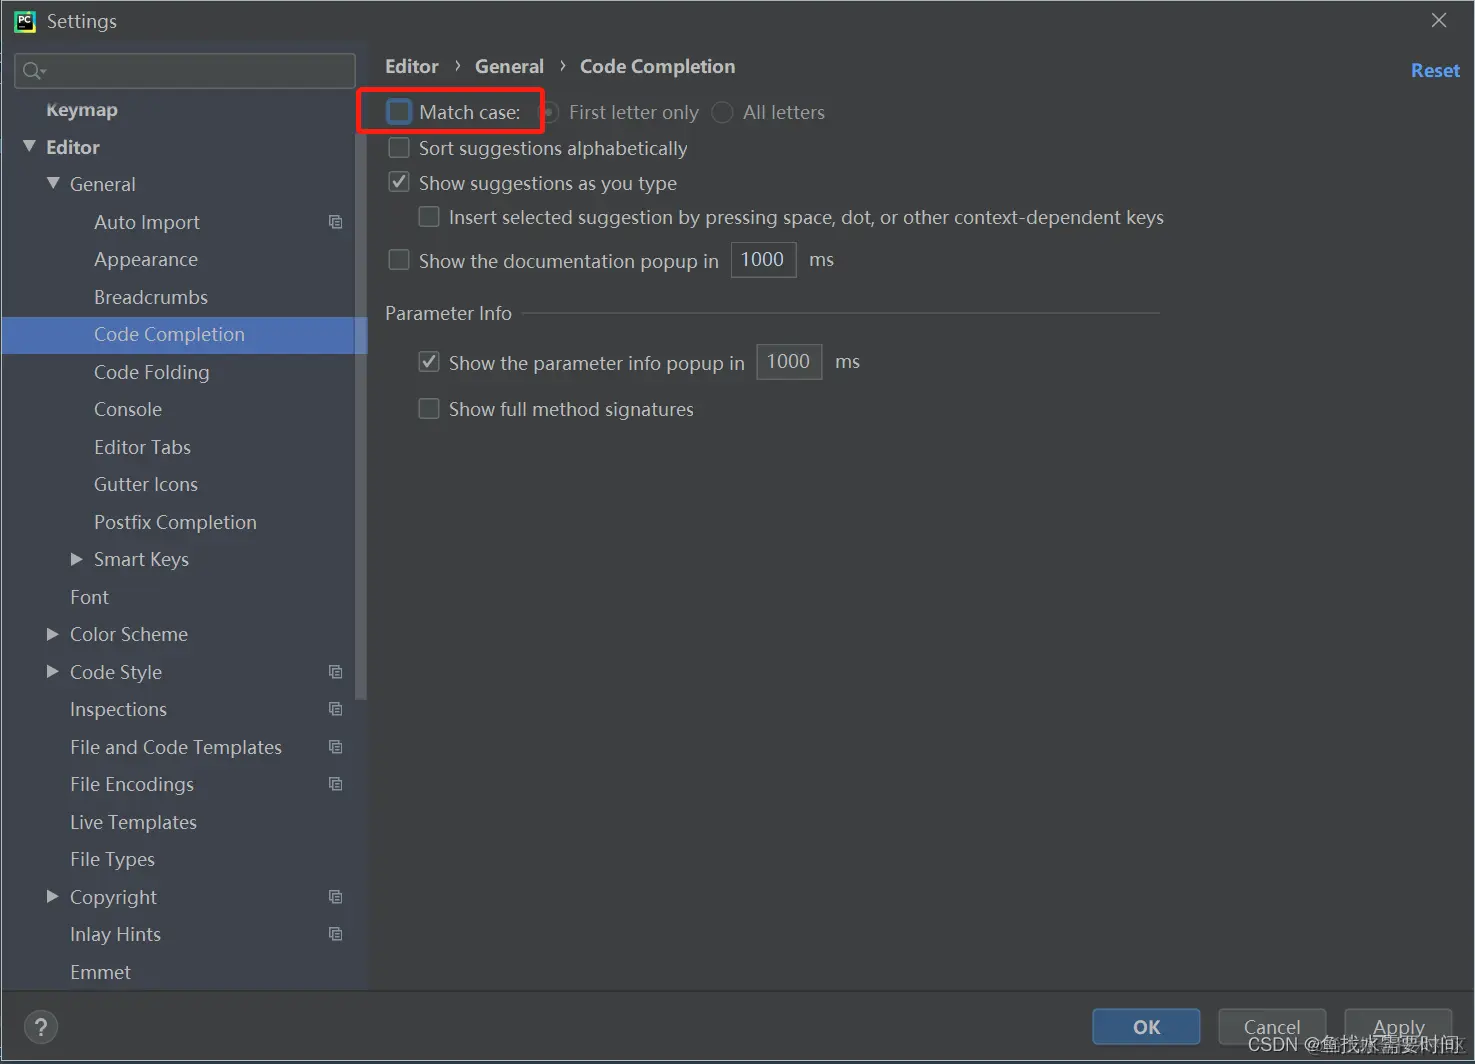
Task: Click the search magnifier icon
Action: click(33, 71)
